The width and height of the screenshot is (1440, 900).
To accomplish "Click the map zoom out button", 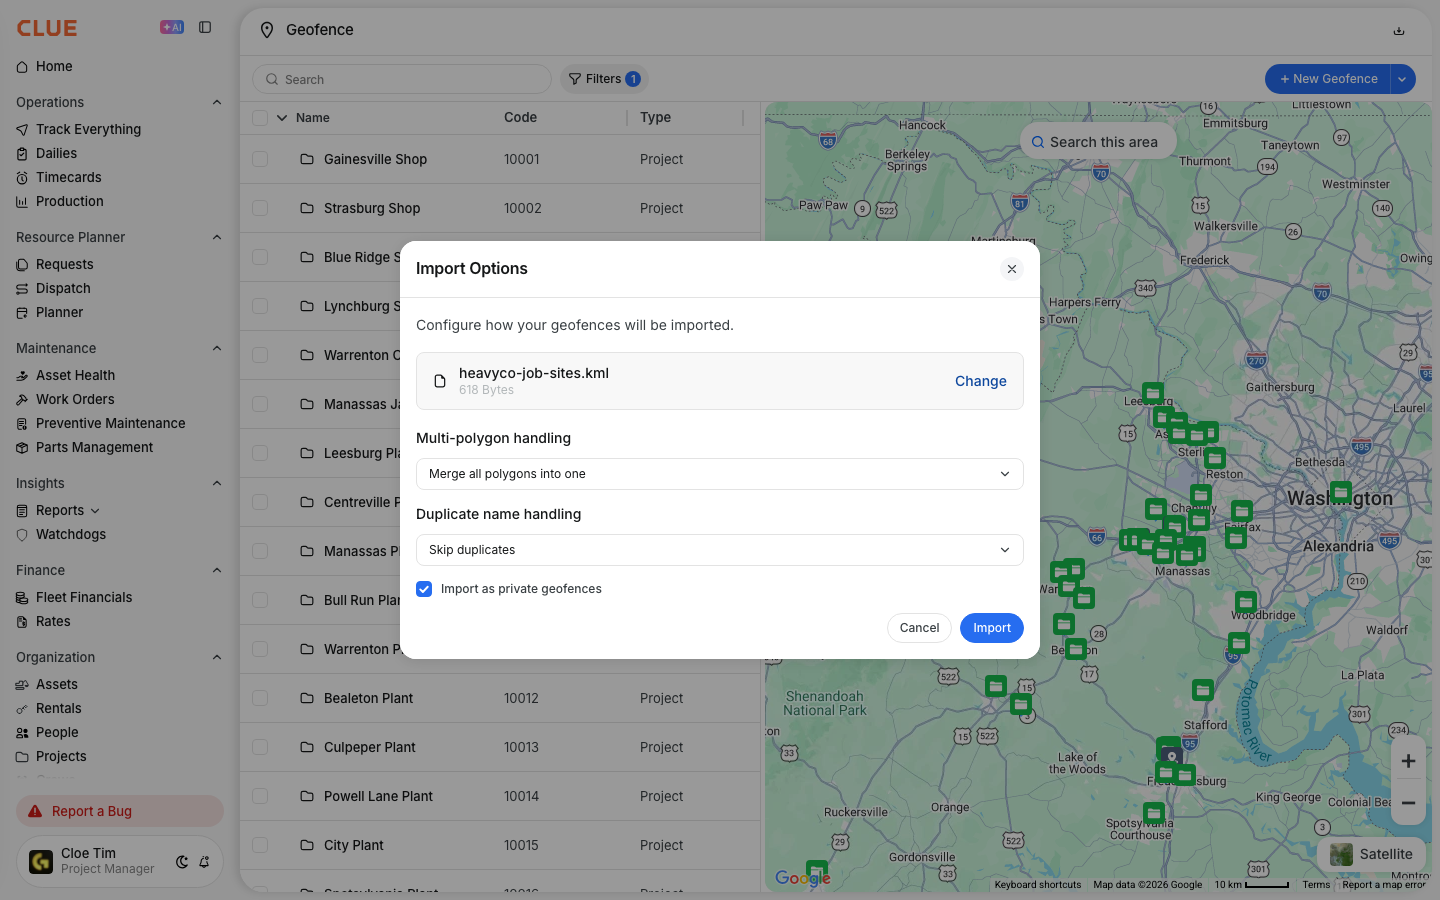I will [x=1408, y=803].
